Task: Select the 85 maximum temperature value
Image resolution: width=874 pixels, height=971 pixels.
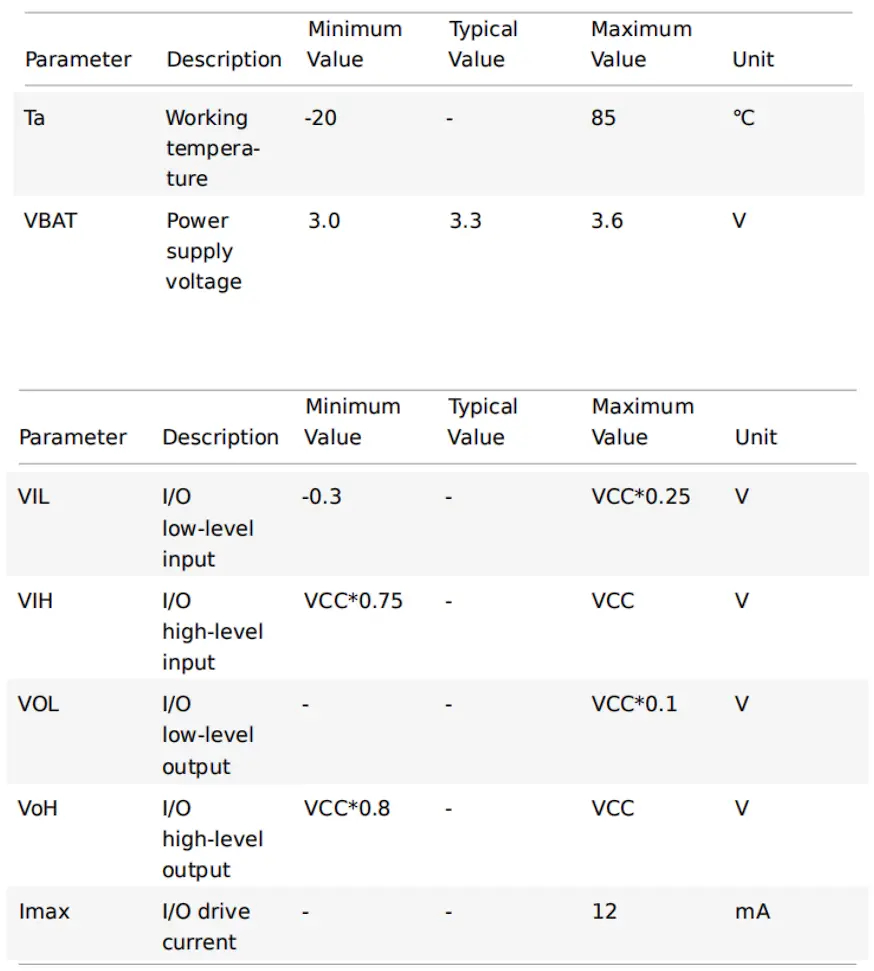Action: pyautogui.click(x=604, y=118)
